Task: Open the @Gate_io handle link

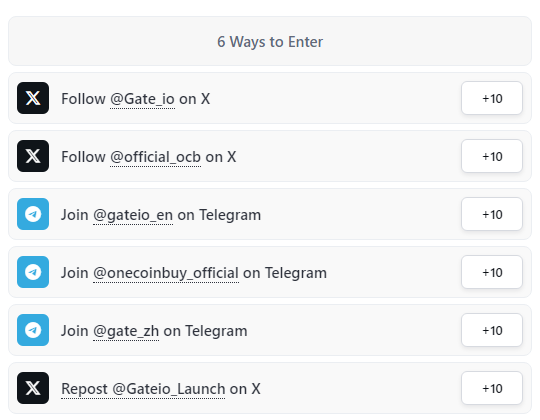Action: 142,99
